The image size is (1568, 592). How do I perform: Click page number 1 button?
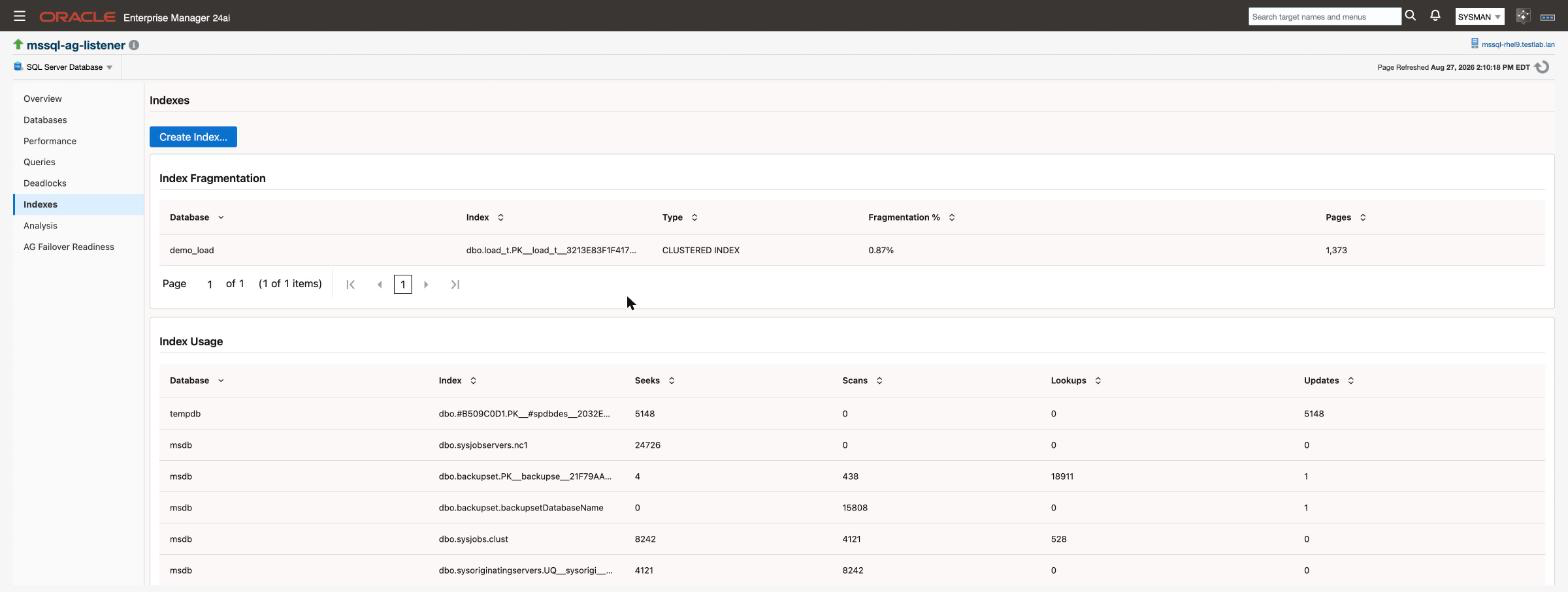(403, 284)
